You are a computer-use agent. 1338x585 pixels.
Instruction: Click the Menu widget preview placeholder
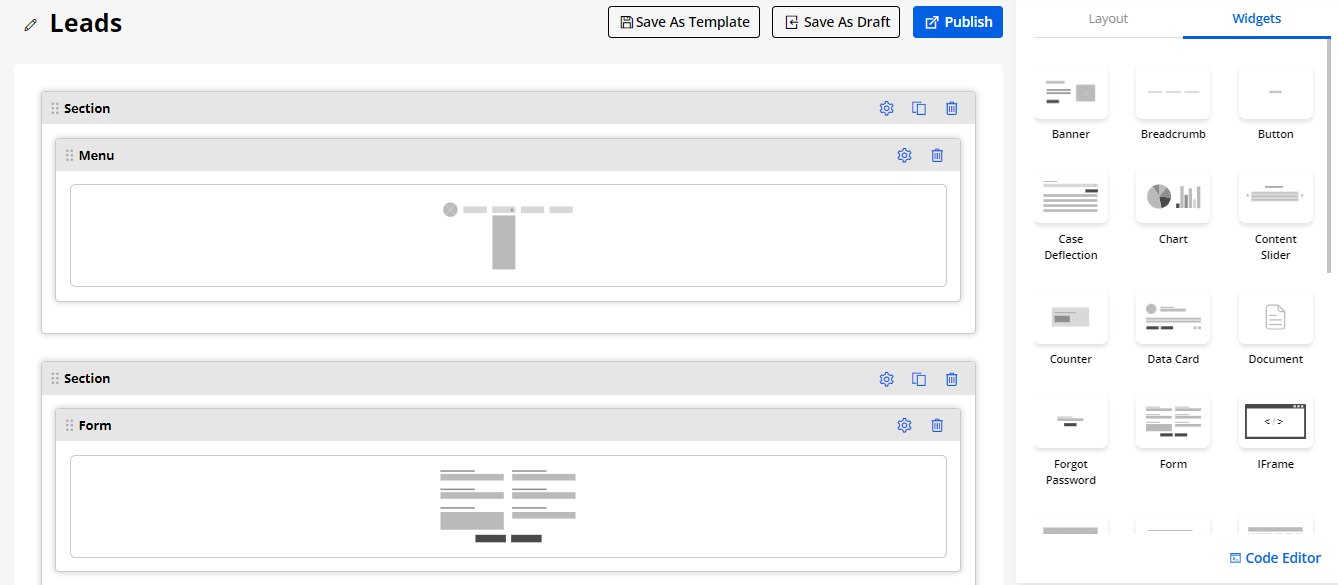click(508, 235)
